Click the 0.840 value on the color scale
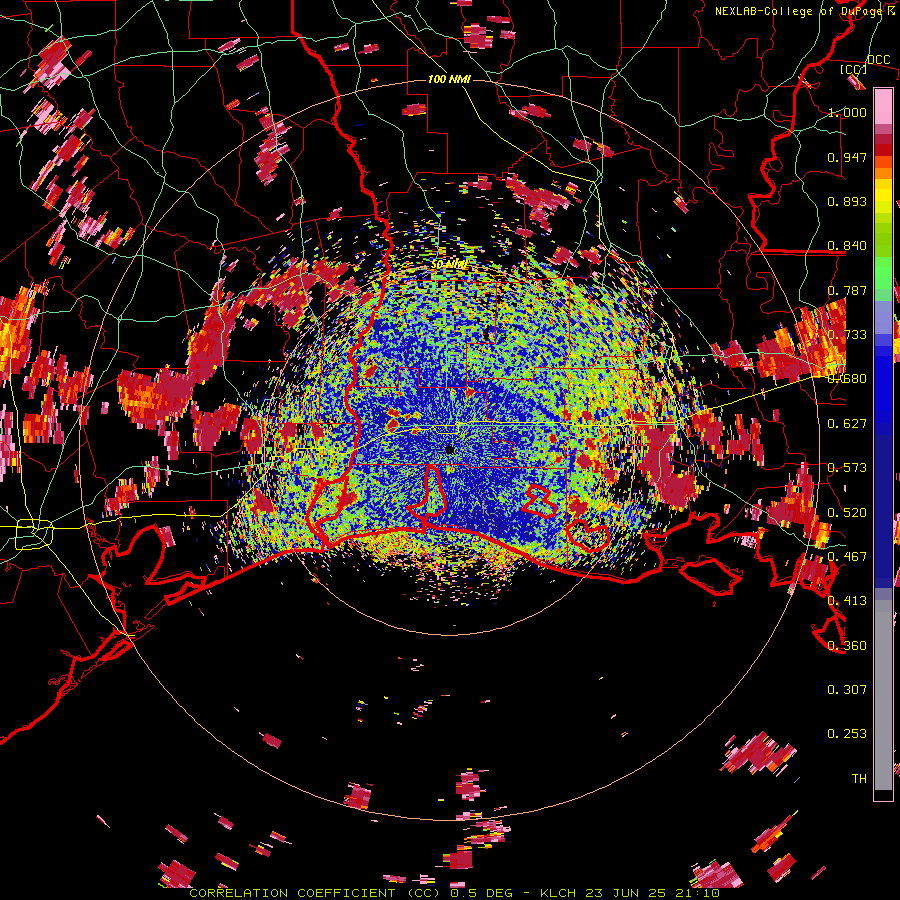This screenshot has width=900, height=900. 847,245
